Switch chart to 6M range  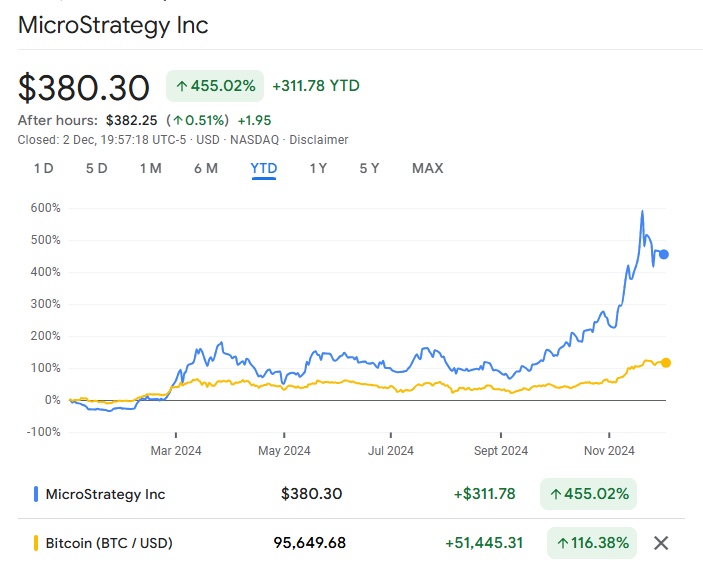click(x=205, y=168)
